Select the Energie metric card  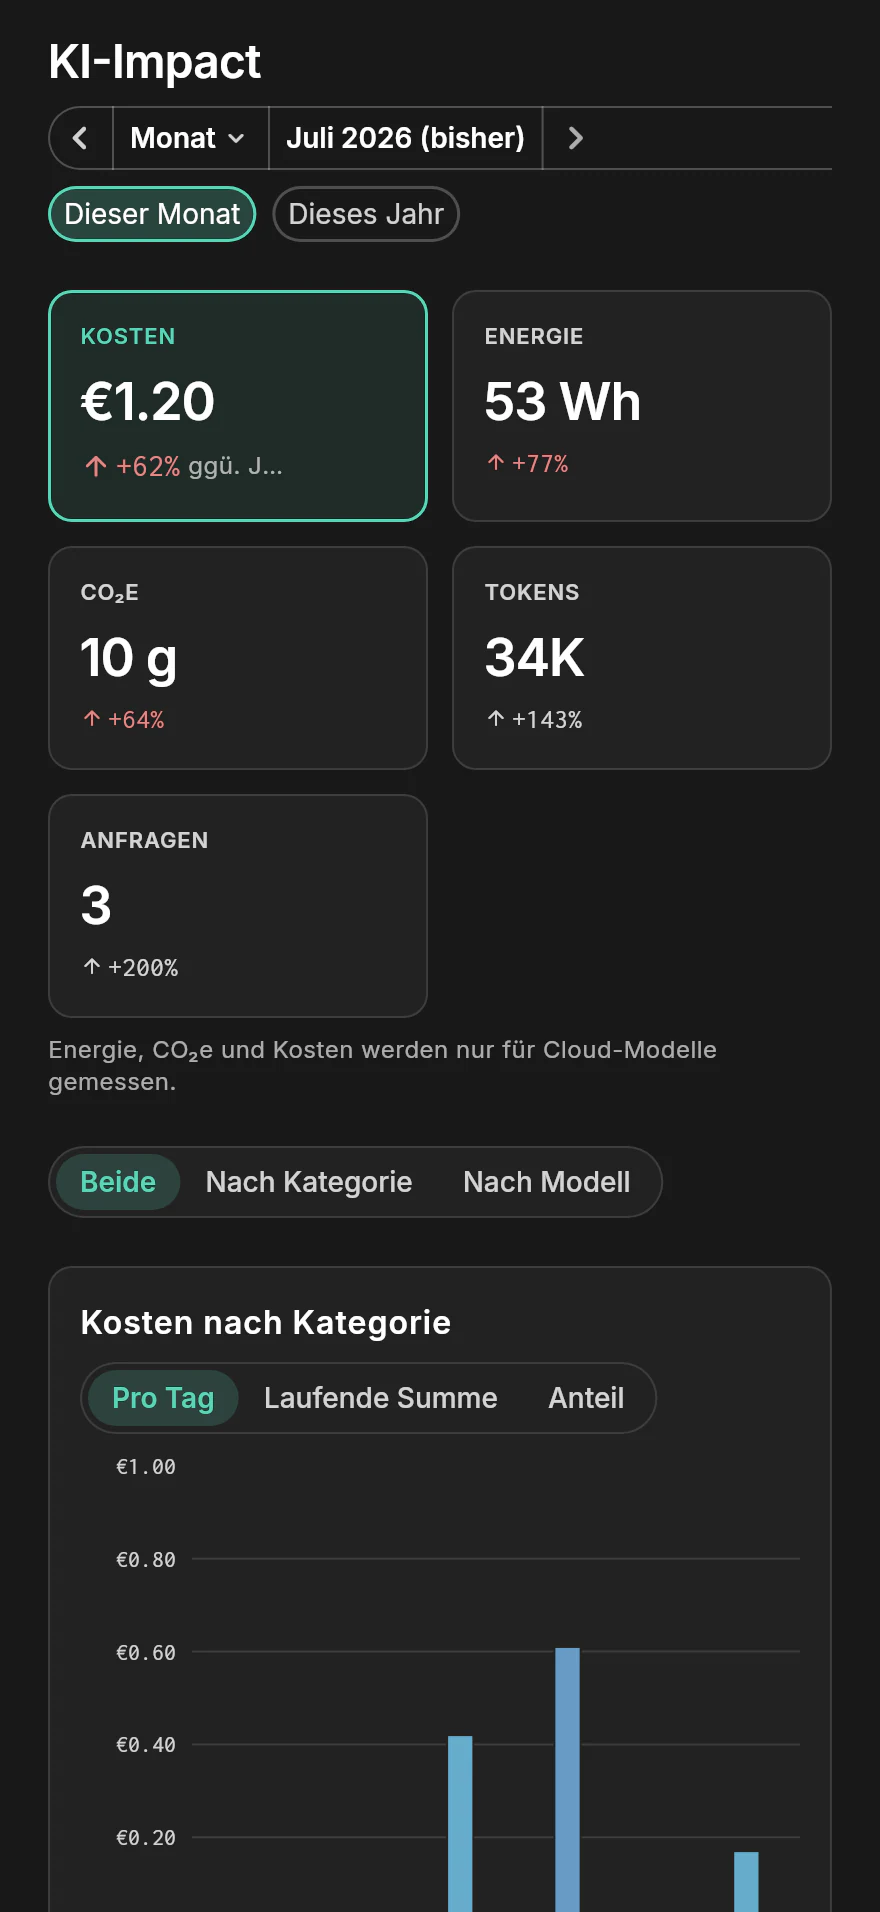click(x=642, y=406)
